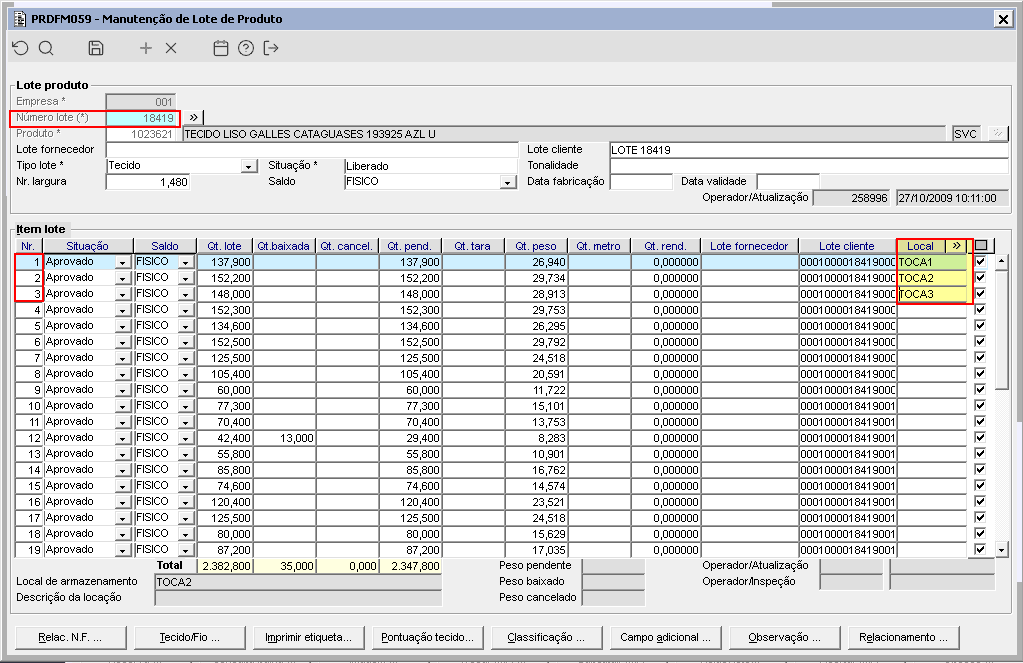Save using the floppy disk icon
The width and height of the screenshot is (1023, 663).
tap(96, 48)
